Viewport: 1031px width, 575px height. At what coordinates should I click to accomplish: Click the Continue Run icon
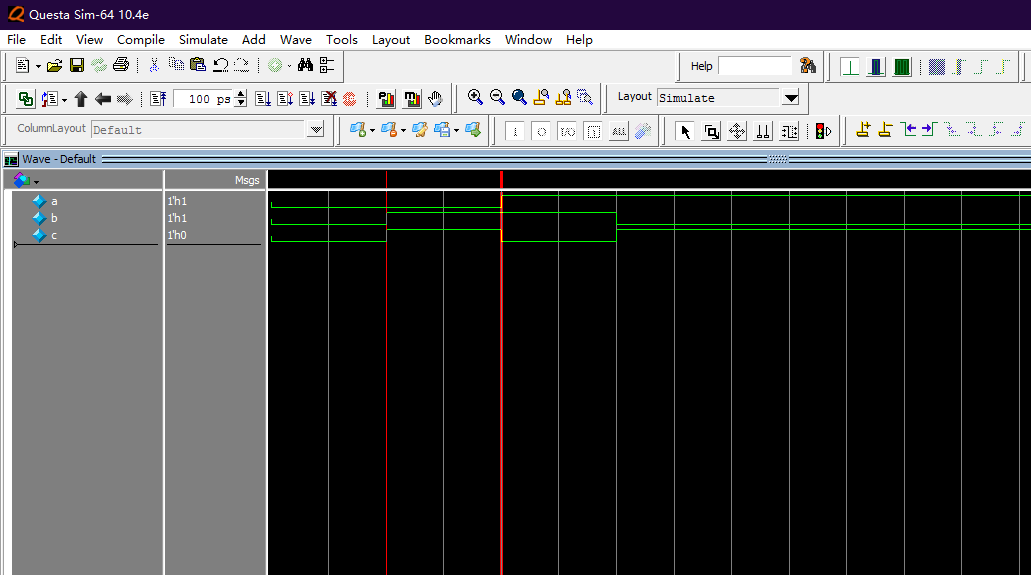tap(285, 99)
